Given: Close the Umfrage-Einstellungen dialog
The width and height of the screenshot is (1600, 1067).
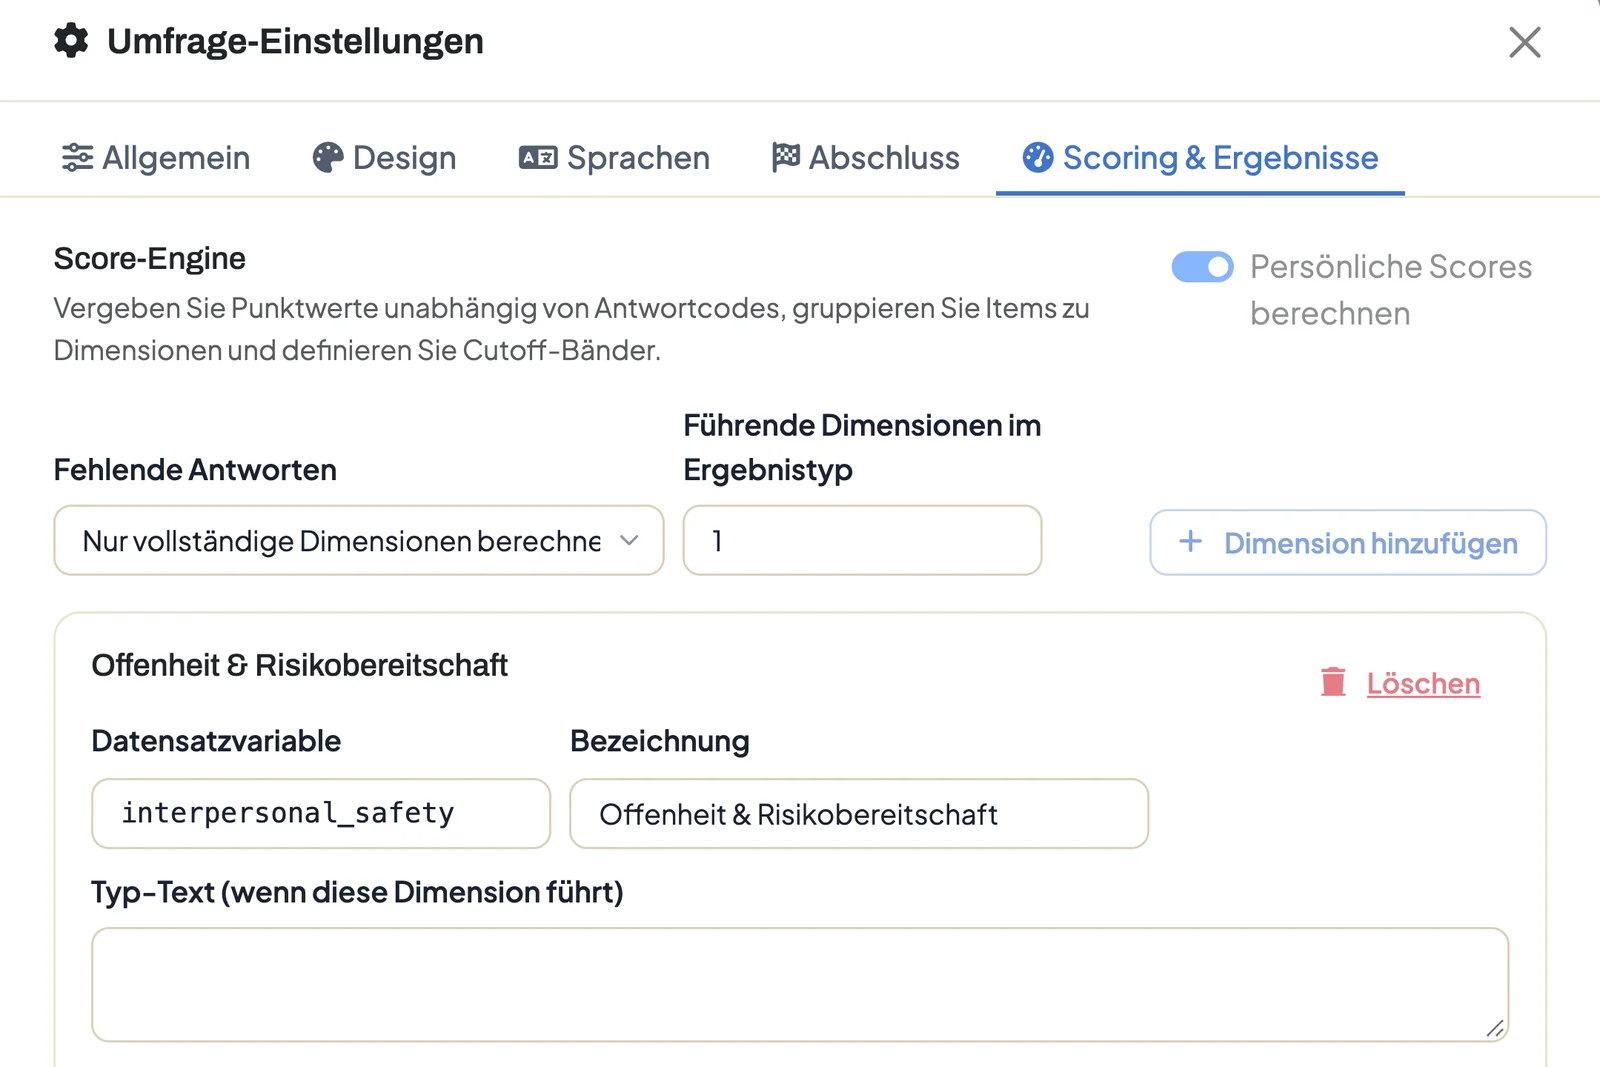Looking at the screenshot, I should pyautogui.click(x=1524, y=42).
